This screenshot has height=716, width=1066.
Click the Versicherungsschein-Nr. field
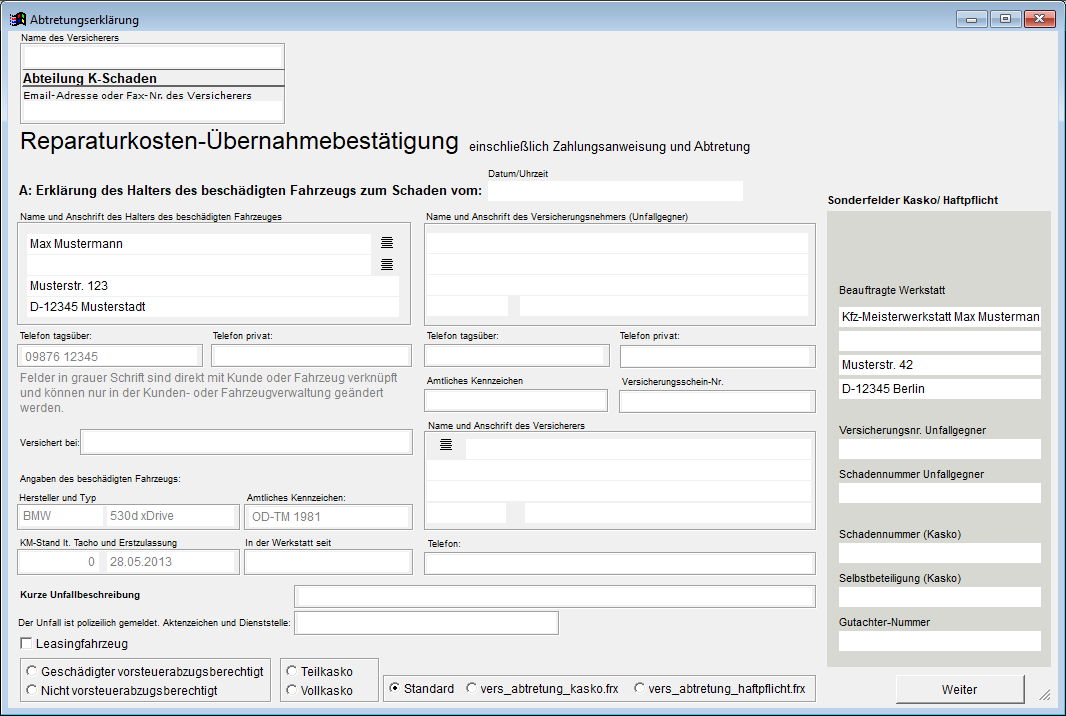pos(717,401)
